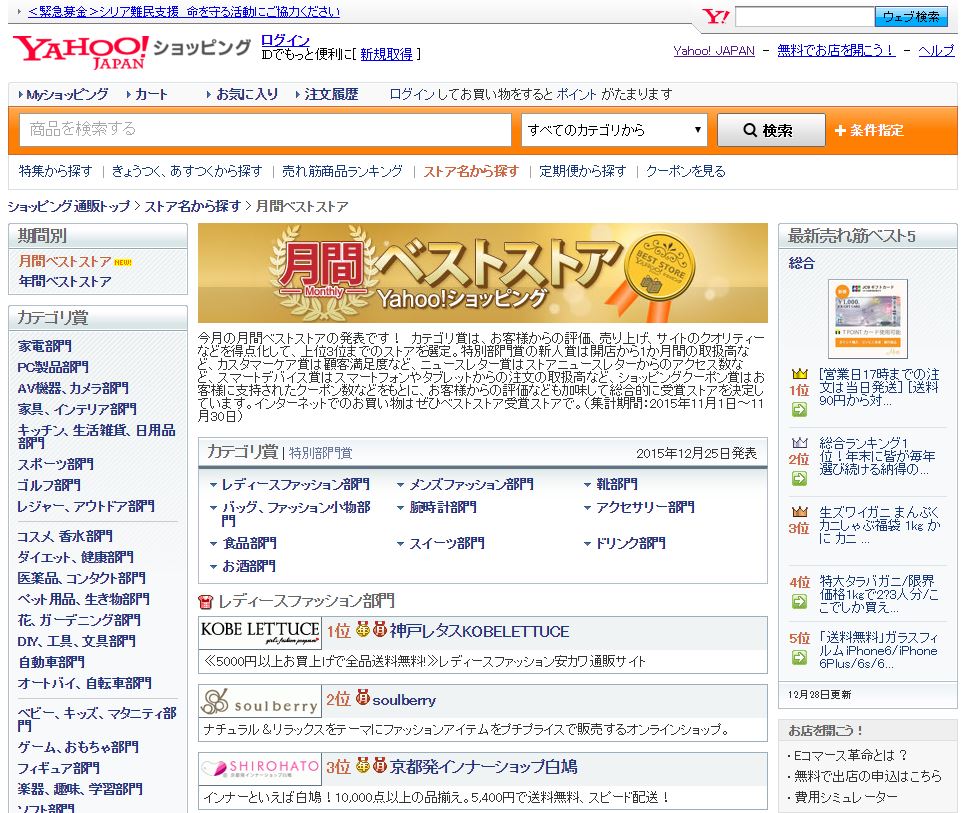The width and height of the screenshot is (970, 813).
Task: Select 売れ筋商品ランキング navigation item
Action: coord(342,171)
